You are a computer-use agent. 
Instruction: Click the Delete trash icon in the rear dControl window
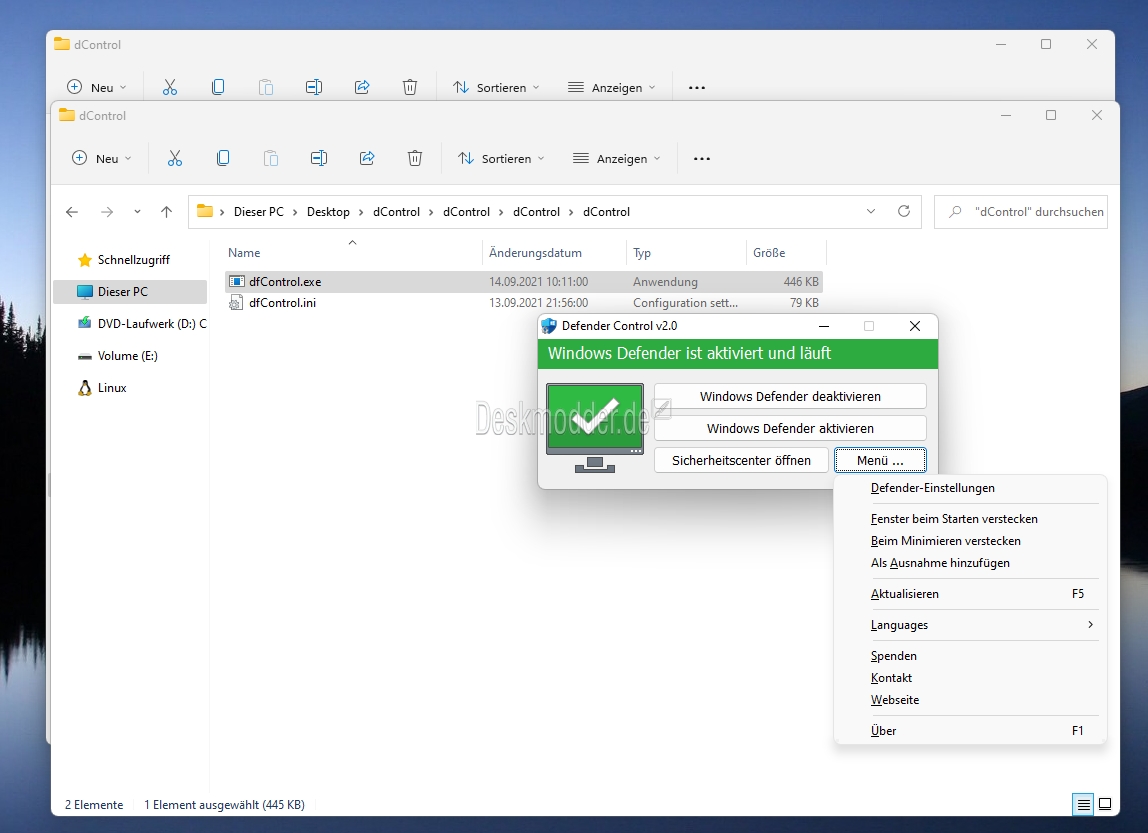point(410,87)
